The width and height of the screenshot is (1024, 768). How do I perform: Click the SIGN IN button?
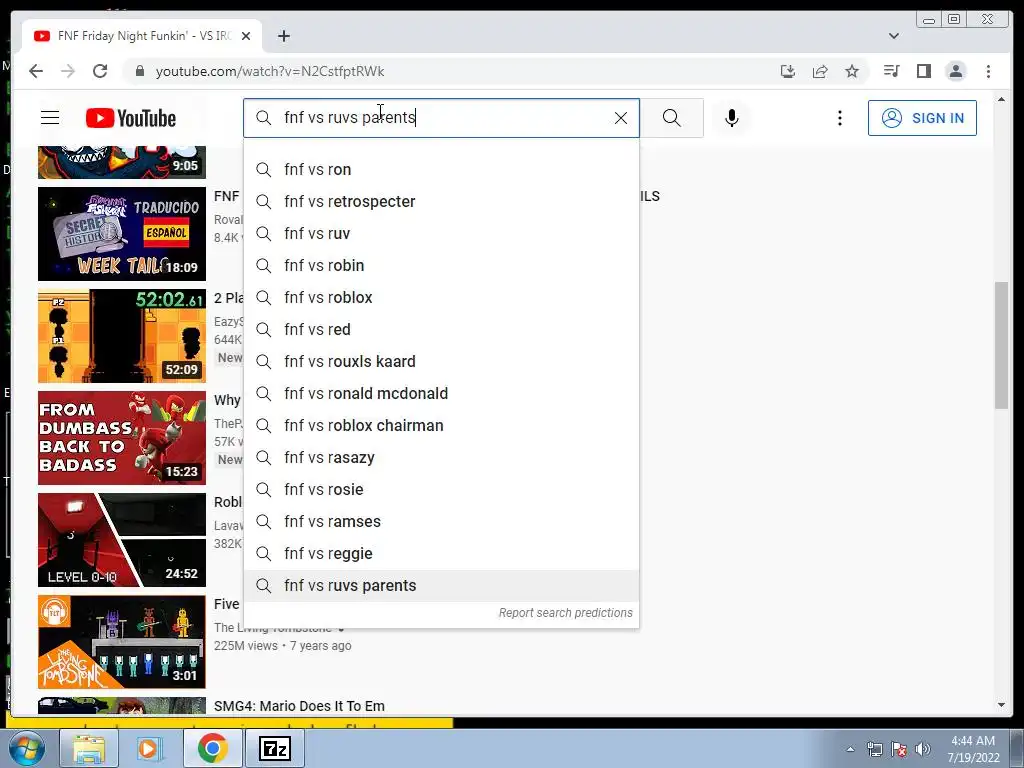pos(922,118)
